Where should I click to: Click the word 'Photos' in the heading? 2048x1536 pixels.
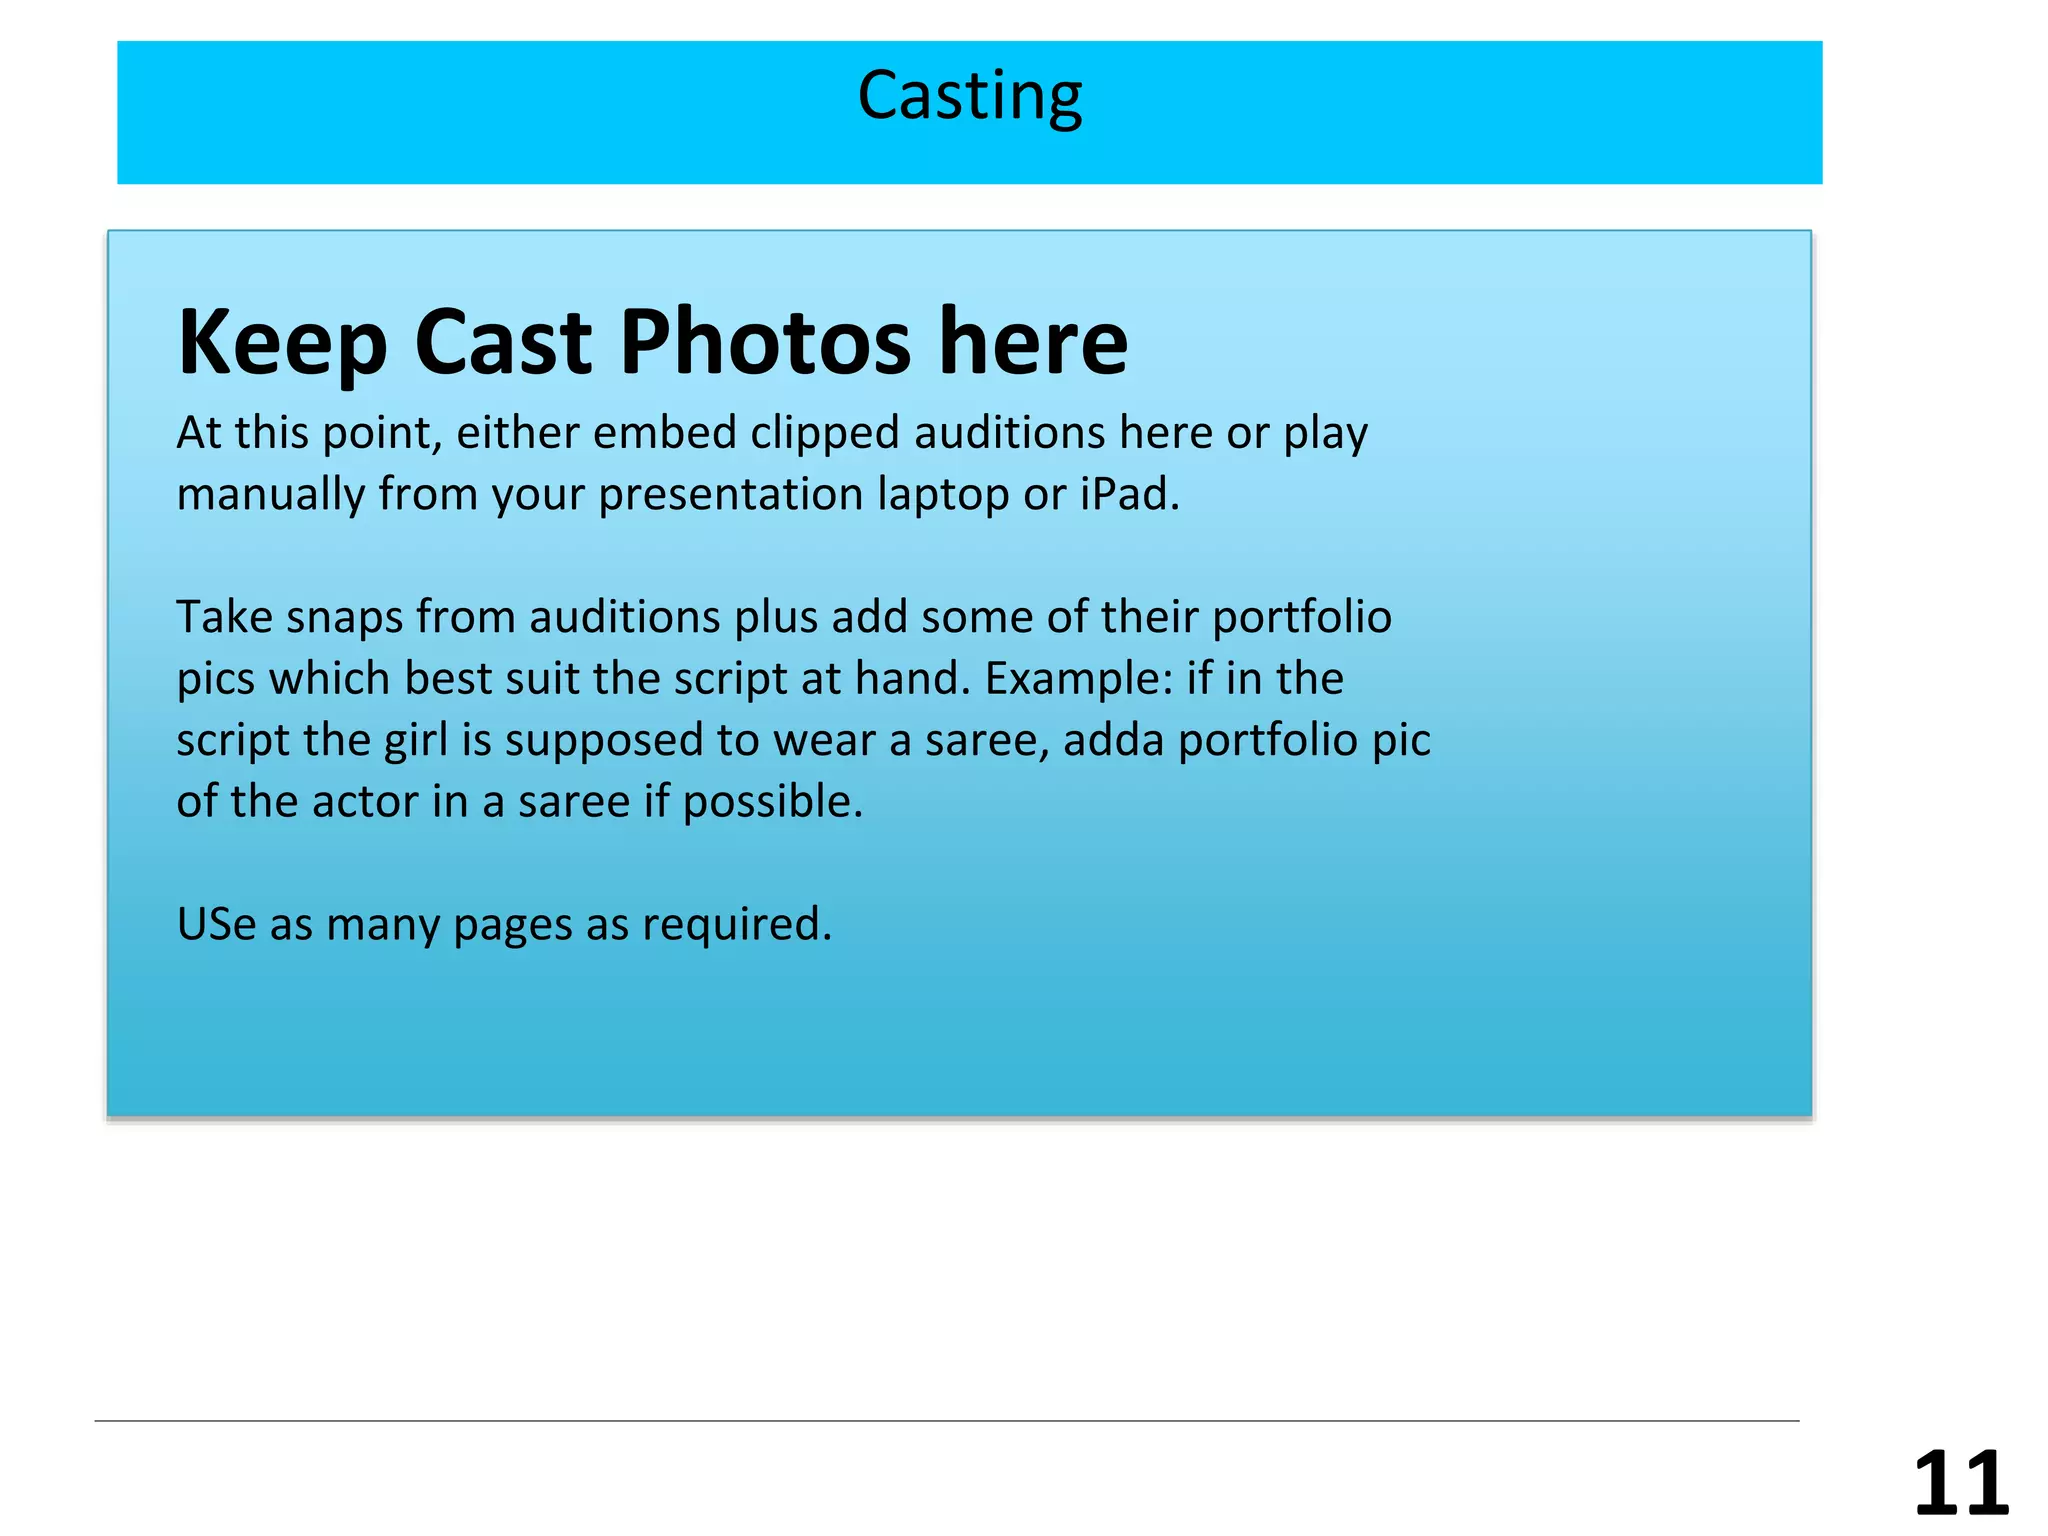pyautogui.click(x=765, y=342)
